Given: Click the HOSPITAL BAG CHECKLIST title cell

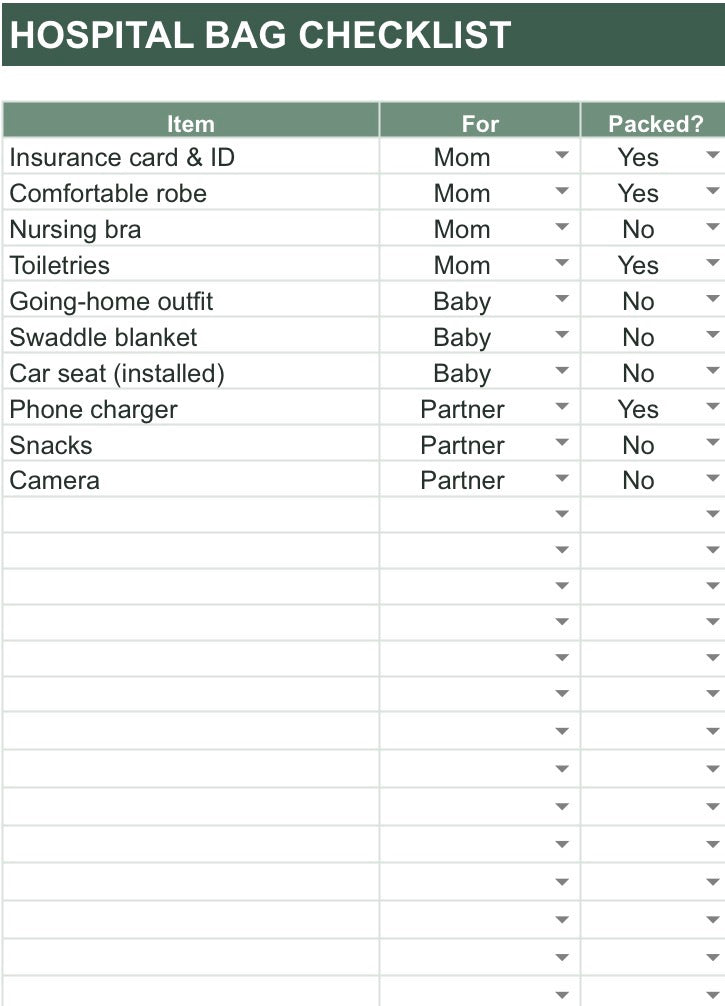Looking at the screenshot, I should 363,34.
